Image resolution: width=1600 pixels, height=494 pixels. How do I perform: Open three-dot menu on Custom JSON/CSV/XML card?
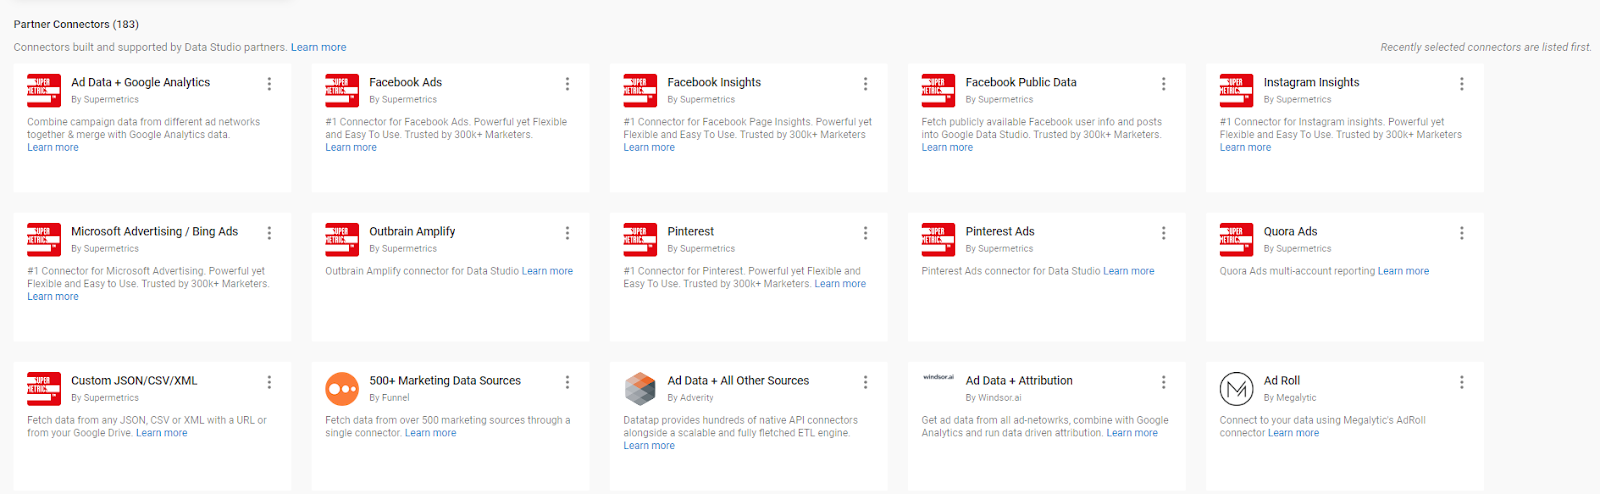(x=269, y=382)
